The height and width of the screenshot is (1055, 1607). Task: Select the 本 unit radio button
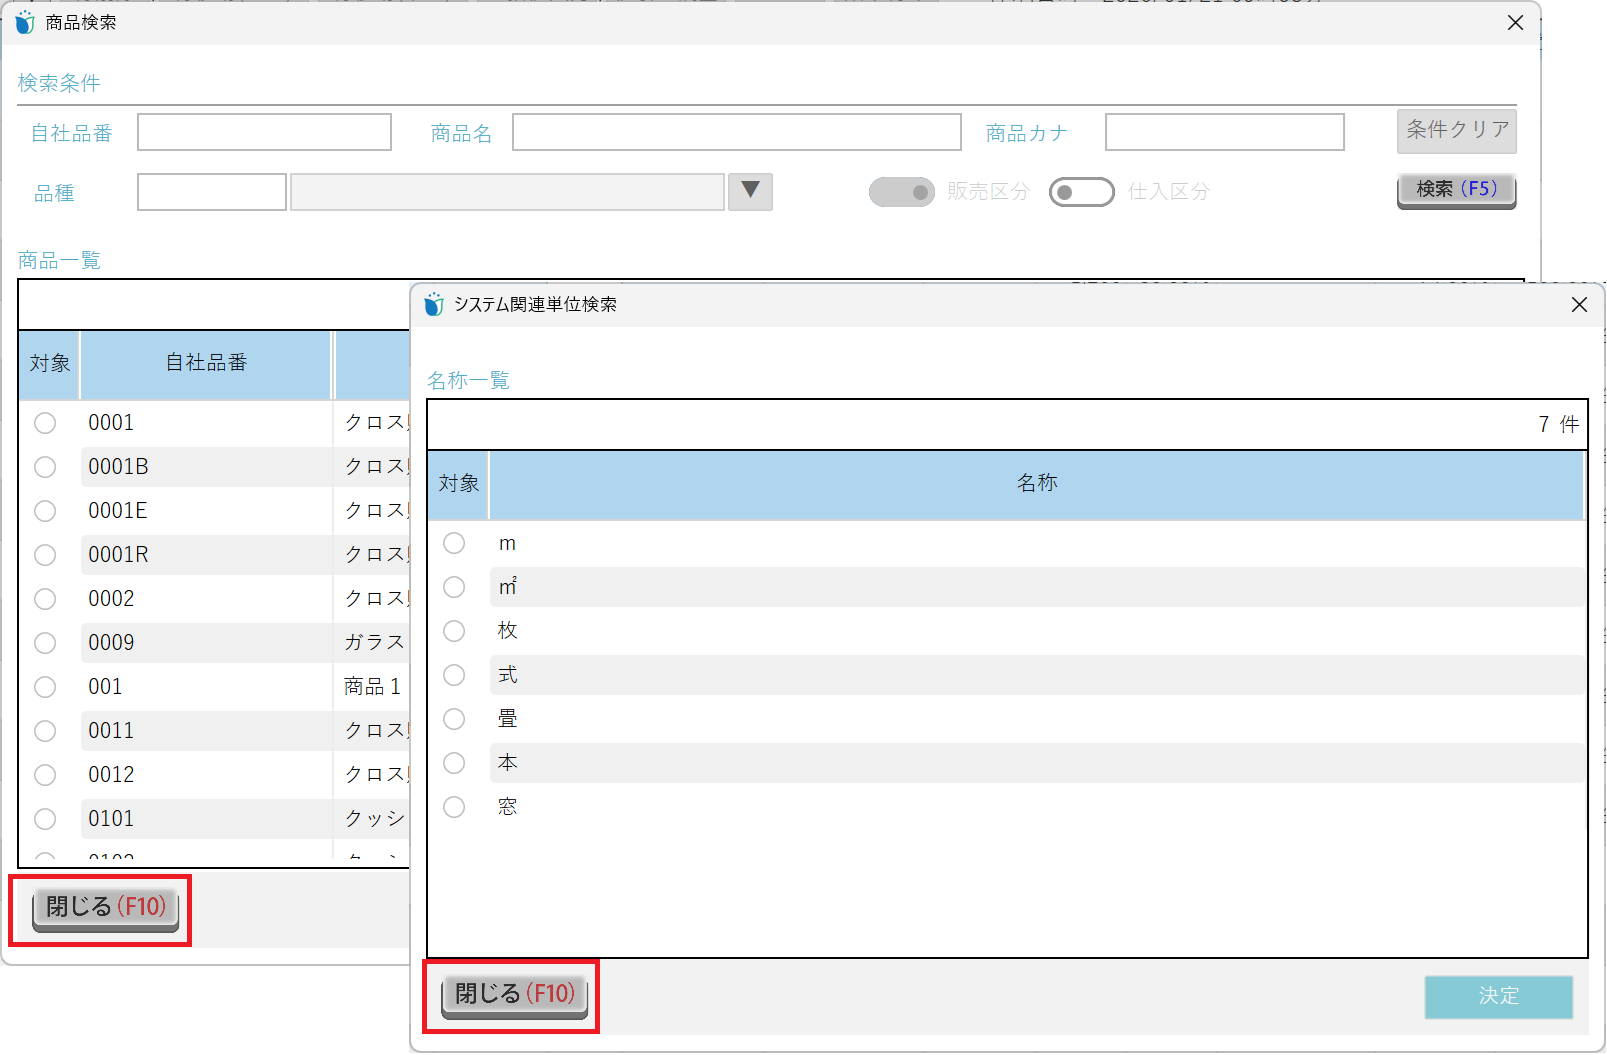(454, 763)
